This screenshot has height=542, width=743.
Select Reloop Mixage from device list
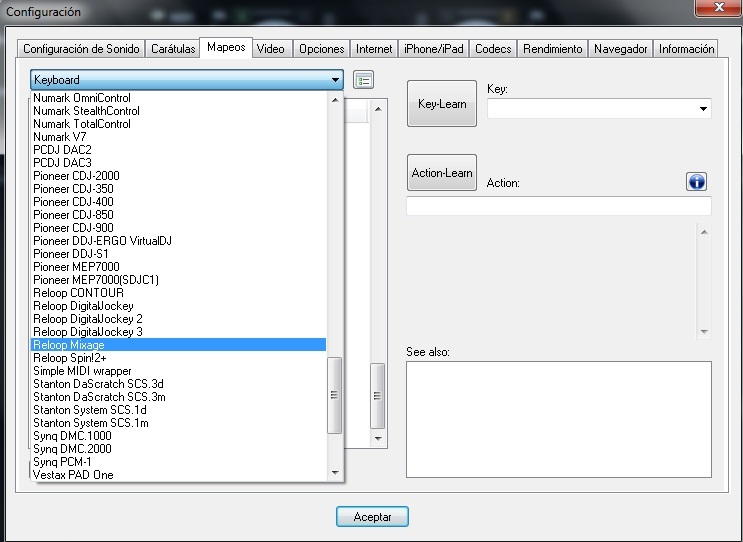pyautogui.click(x=178, y=345)
